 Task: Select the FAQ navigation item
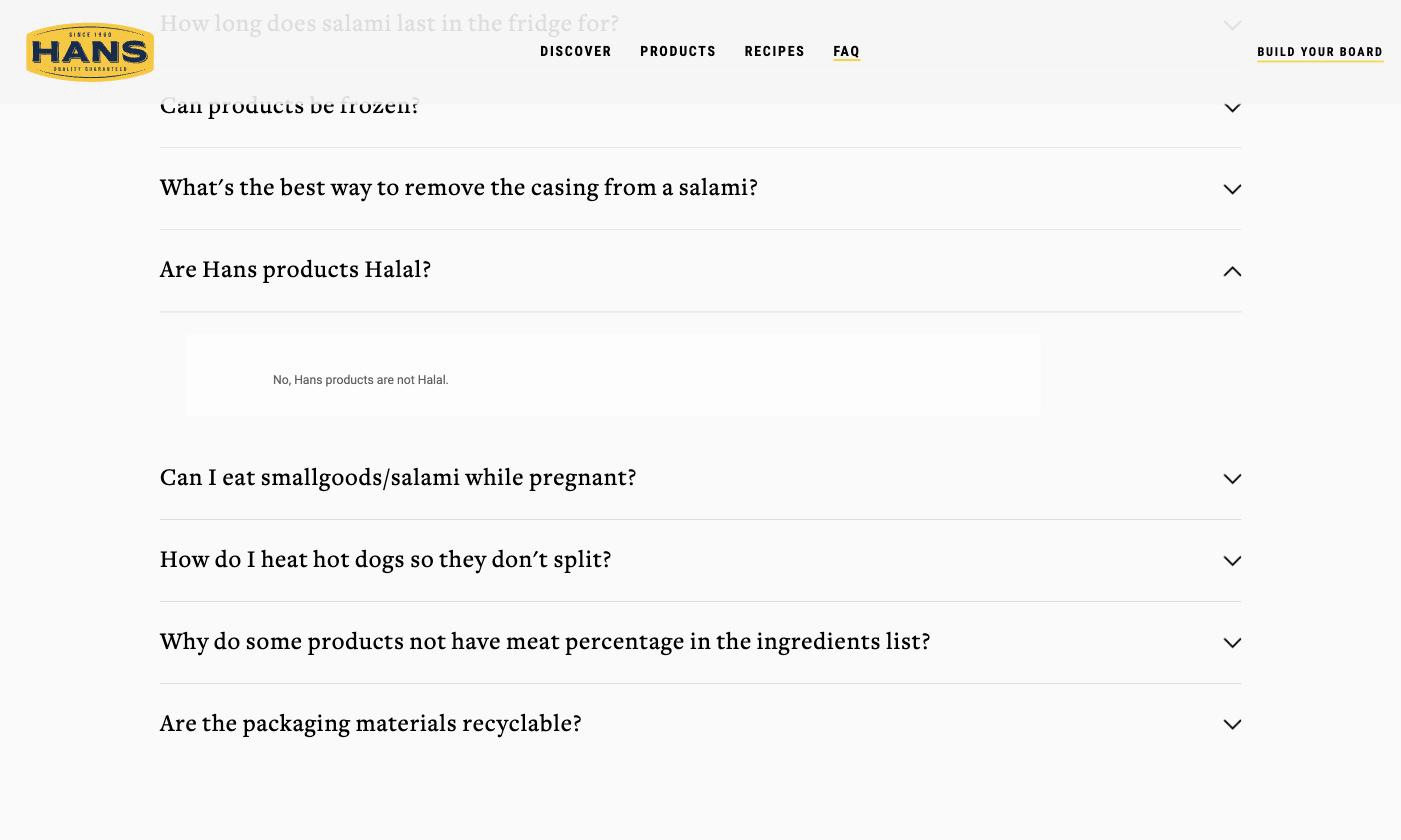[847, 52]
